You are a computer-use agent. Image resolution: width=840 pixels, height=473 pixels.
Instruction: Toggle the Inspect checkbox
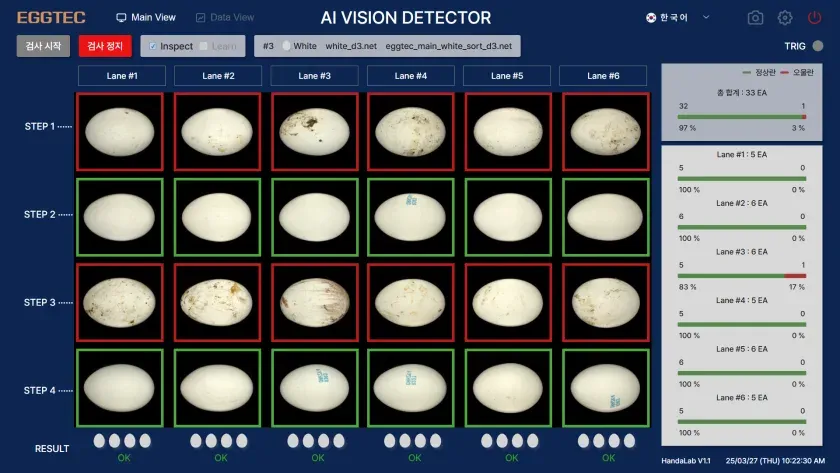pyautogui.click(x=153, y=46)
